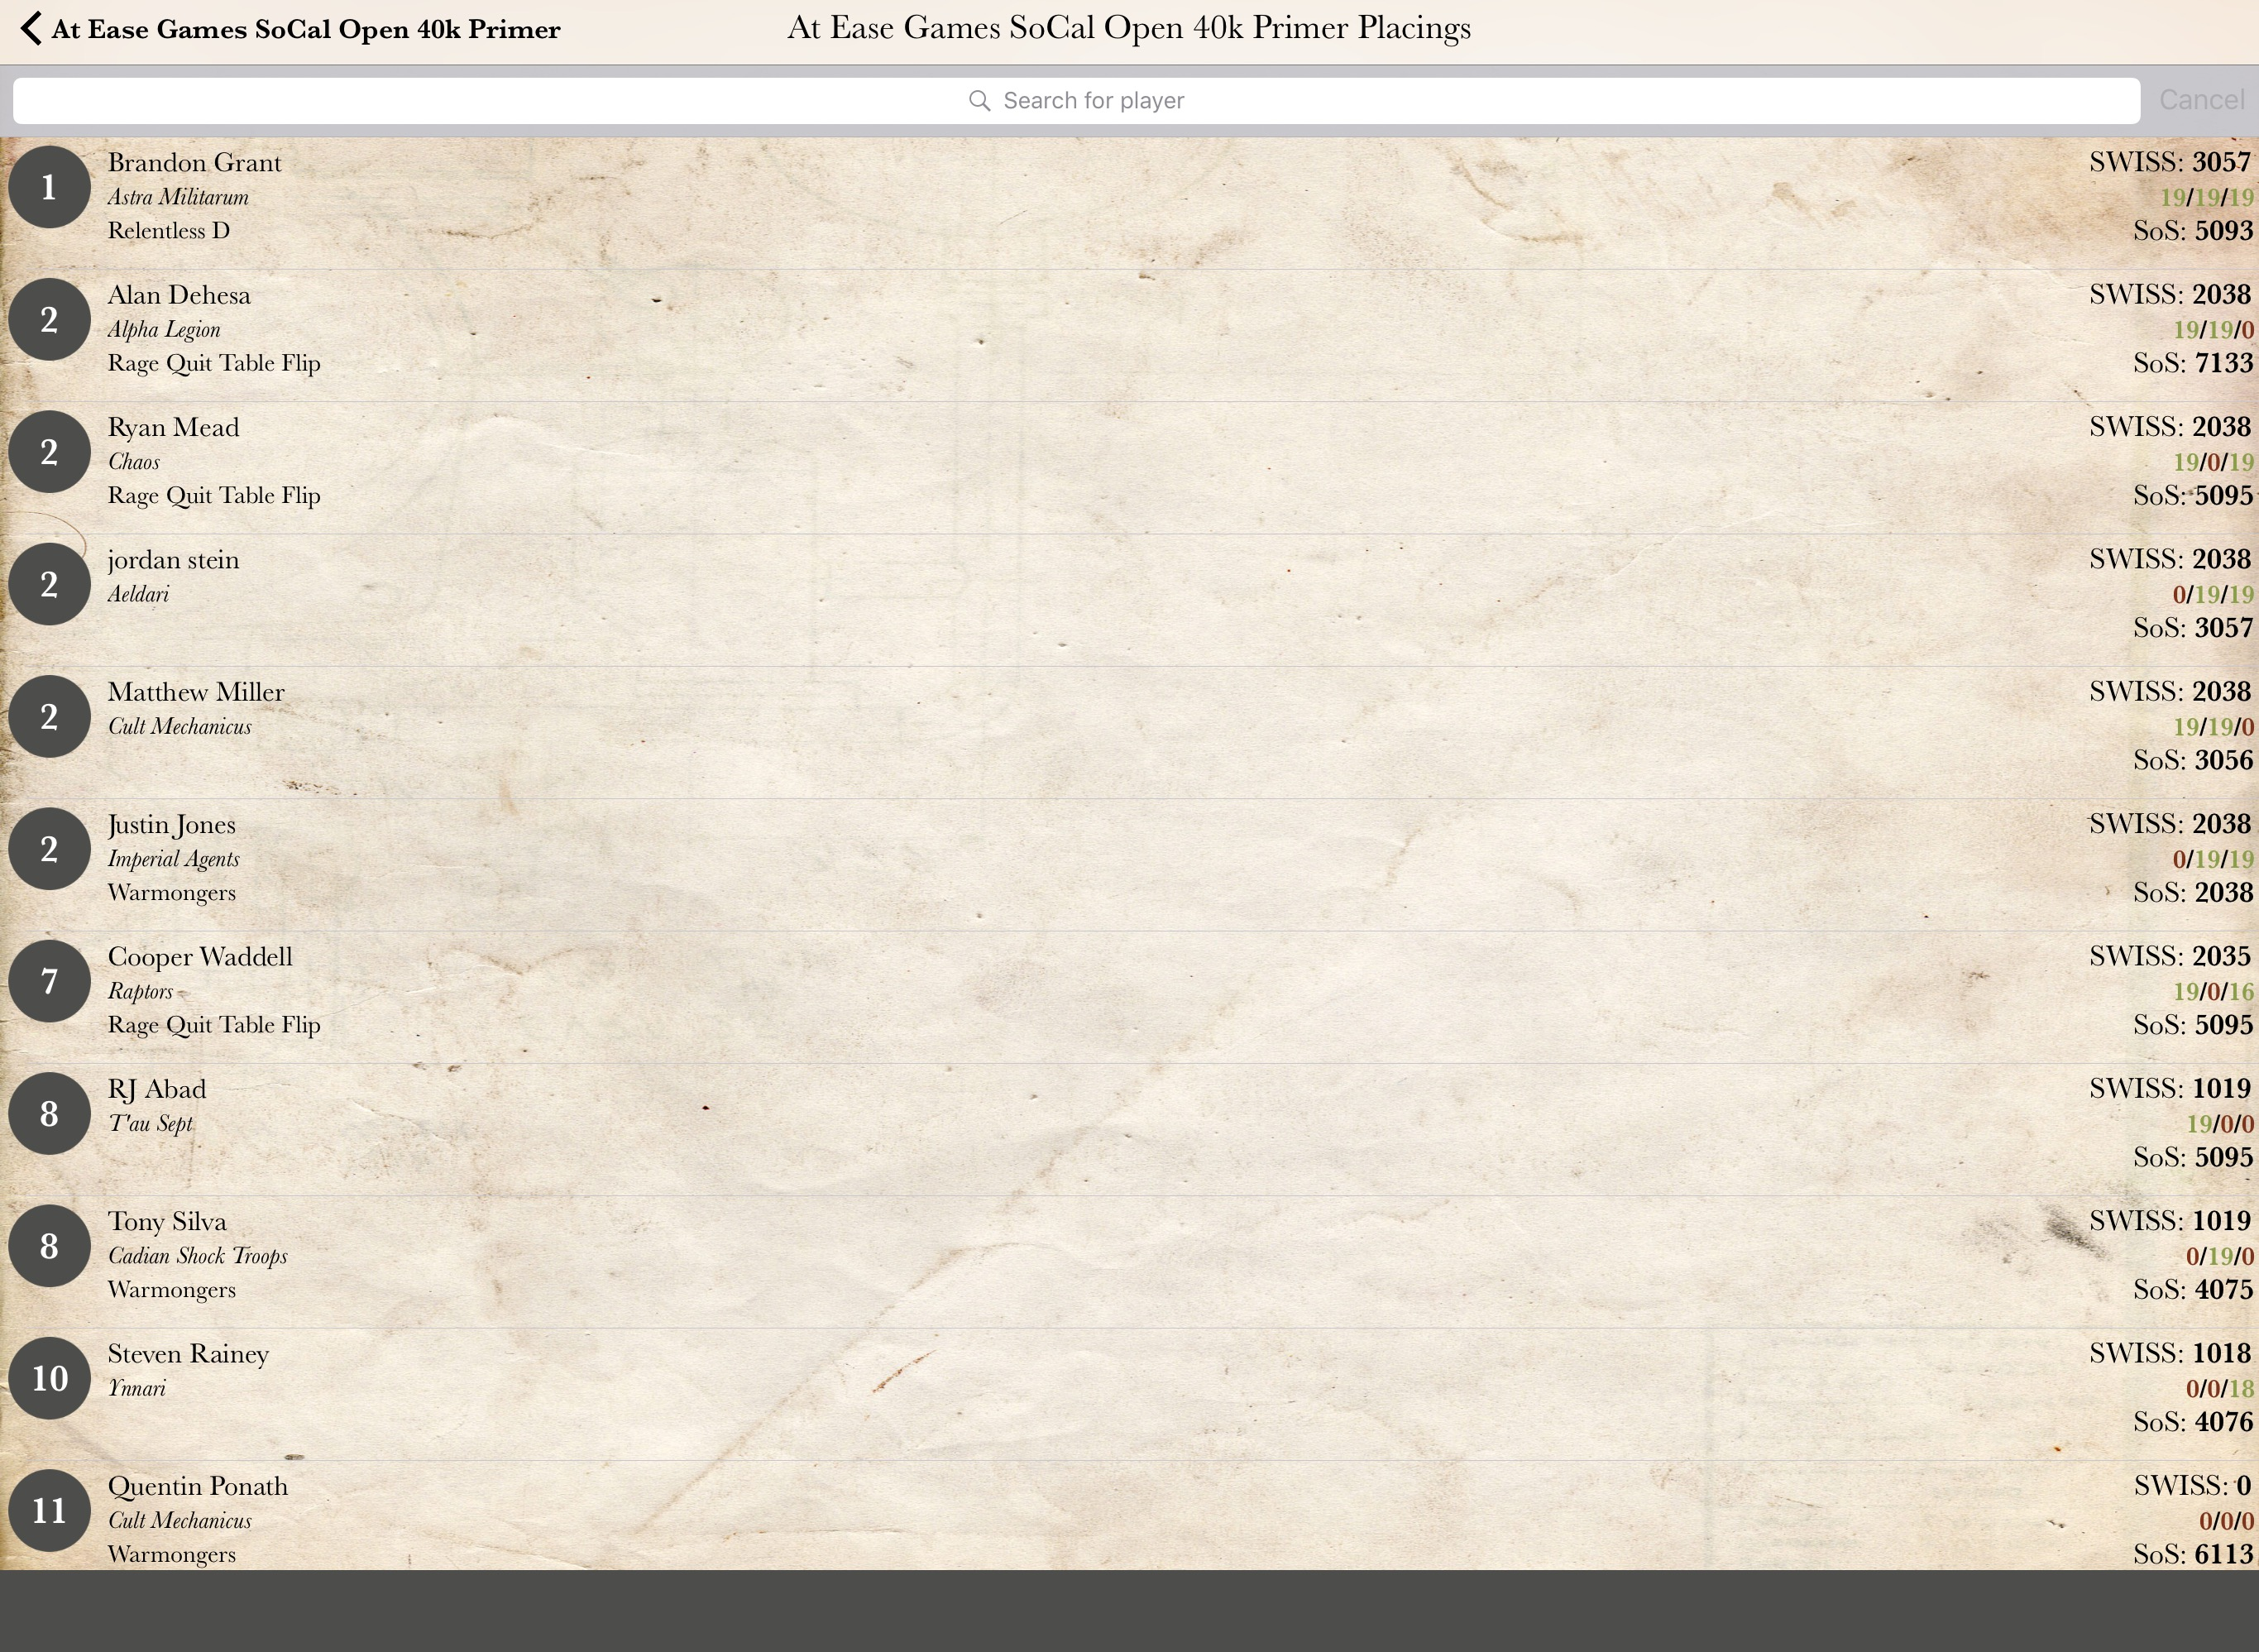Viewport: 2259px width, 1652px height.
Task: Click Brandon Grant's 19/19/19 round results
Action: click(2206, 197)
